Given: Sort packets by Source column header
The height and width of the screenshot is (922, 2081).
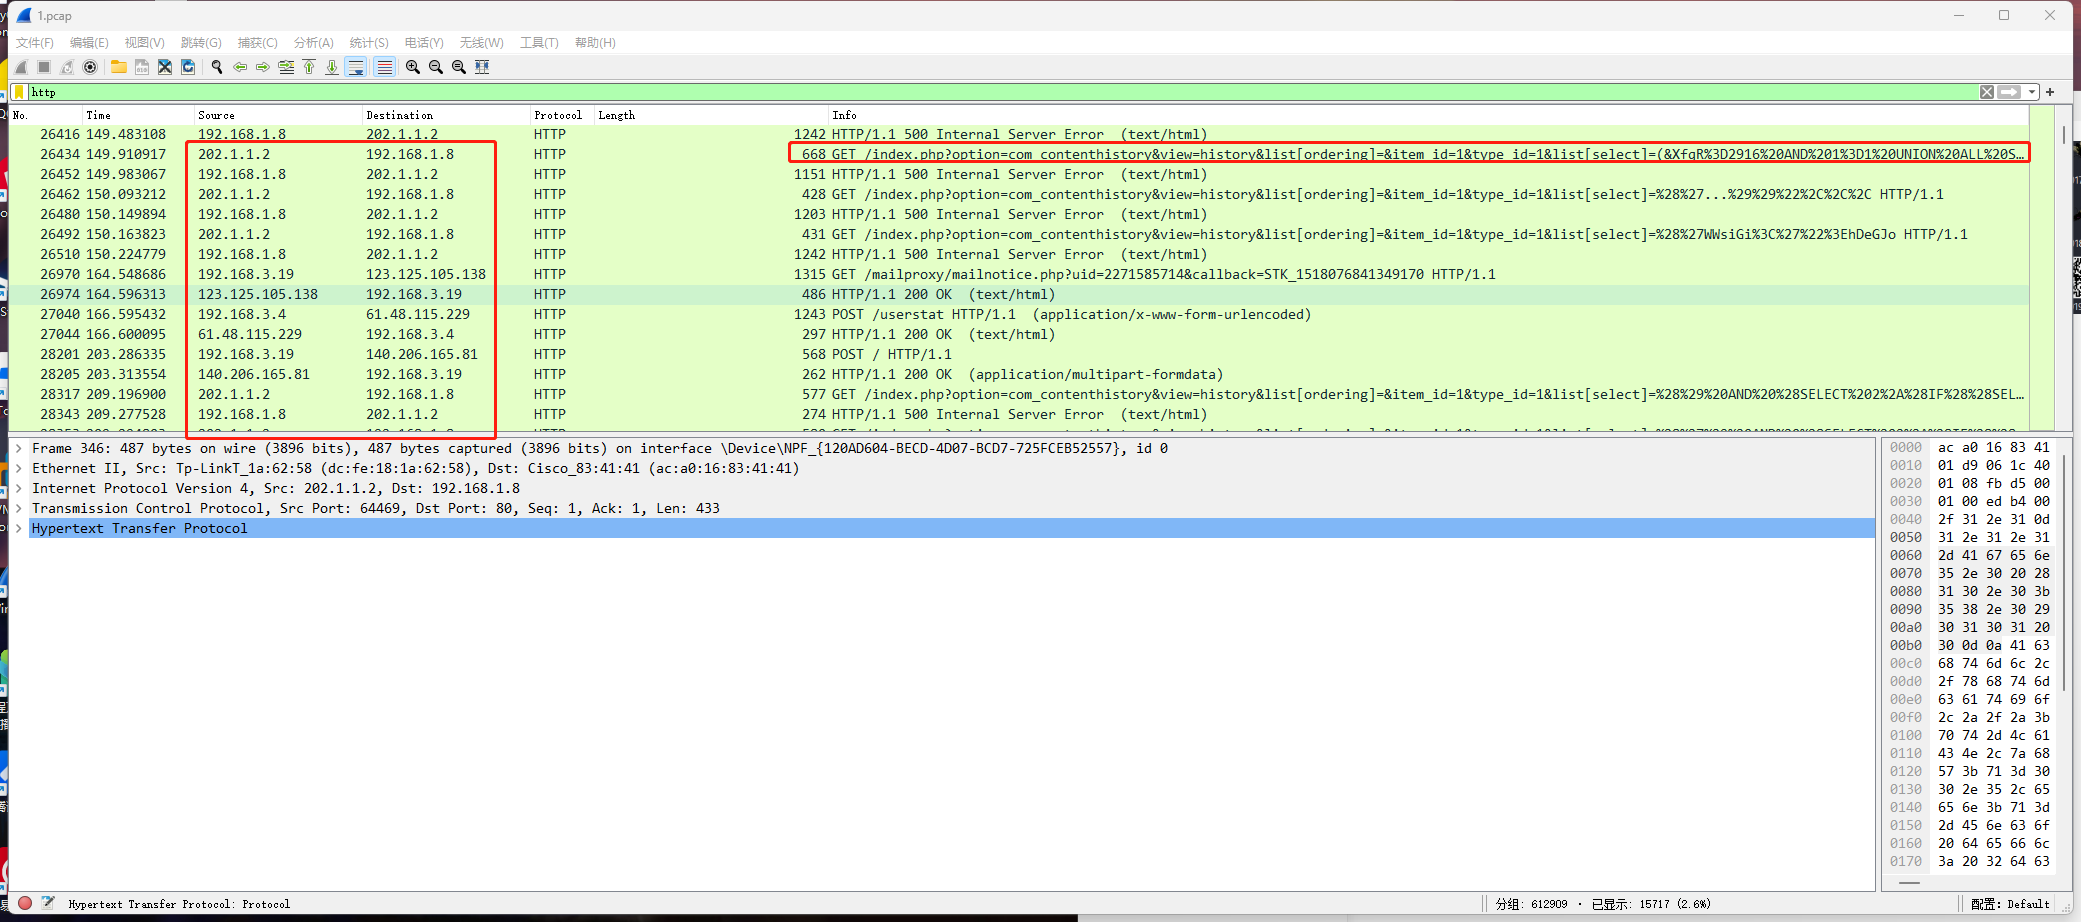Looking at the screenshot, I should (278, 115).
